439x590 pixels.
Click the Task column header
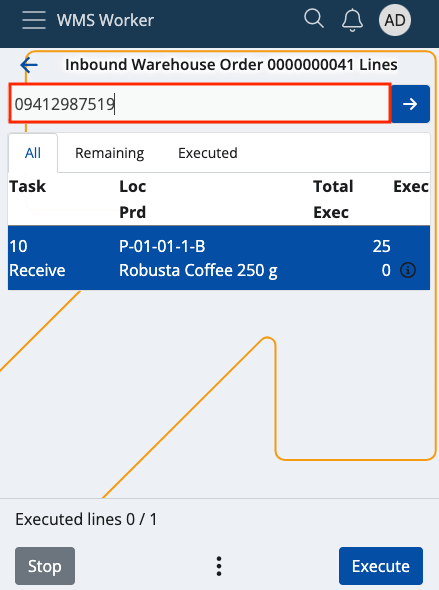(27, 187)
